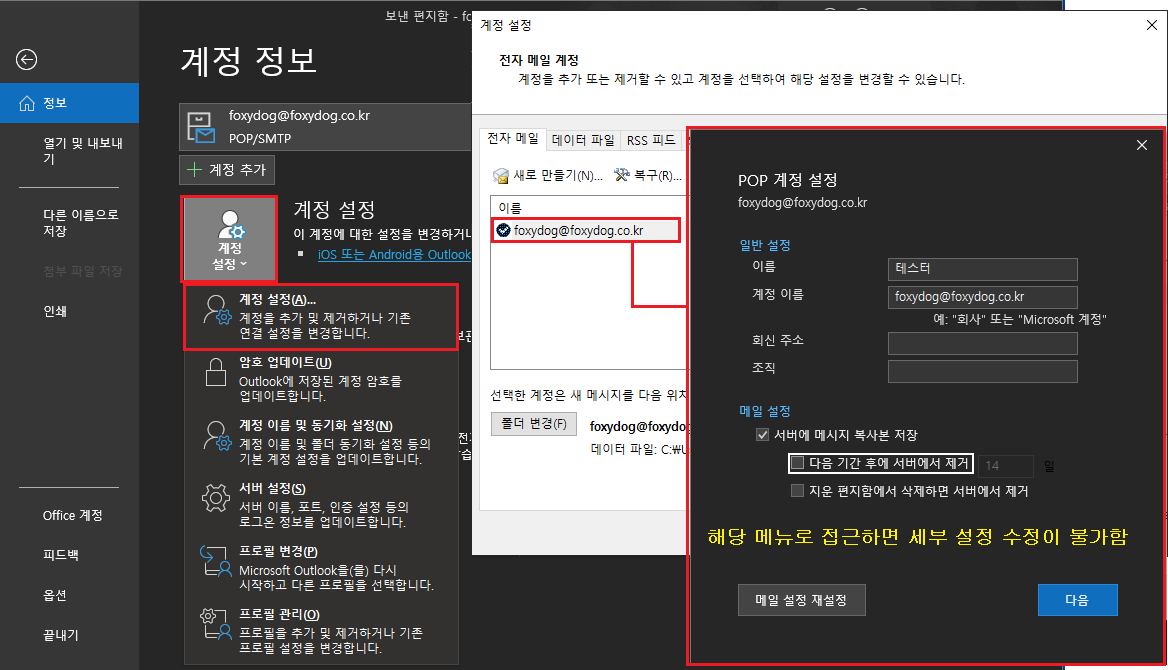Open the foxydog@foxydog.co.kr account selector
1168x670 pixels.
click(326, 127)
